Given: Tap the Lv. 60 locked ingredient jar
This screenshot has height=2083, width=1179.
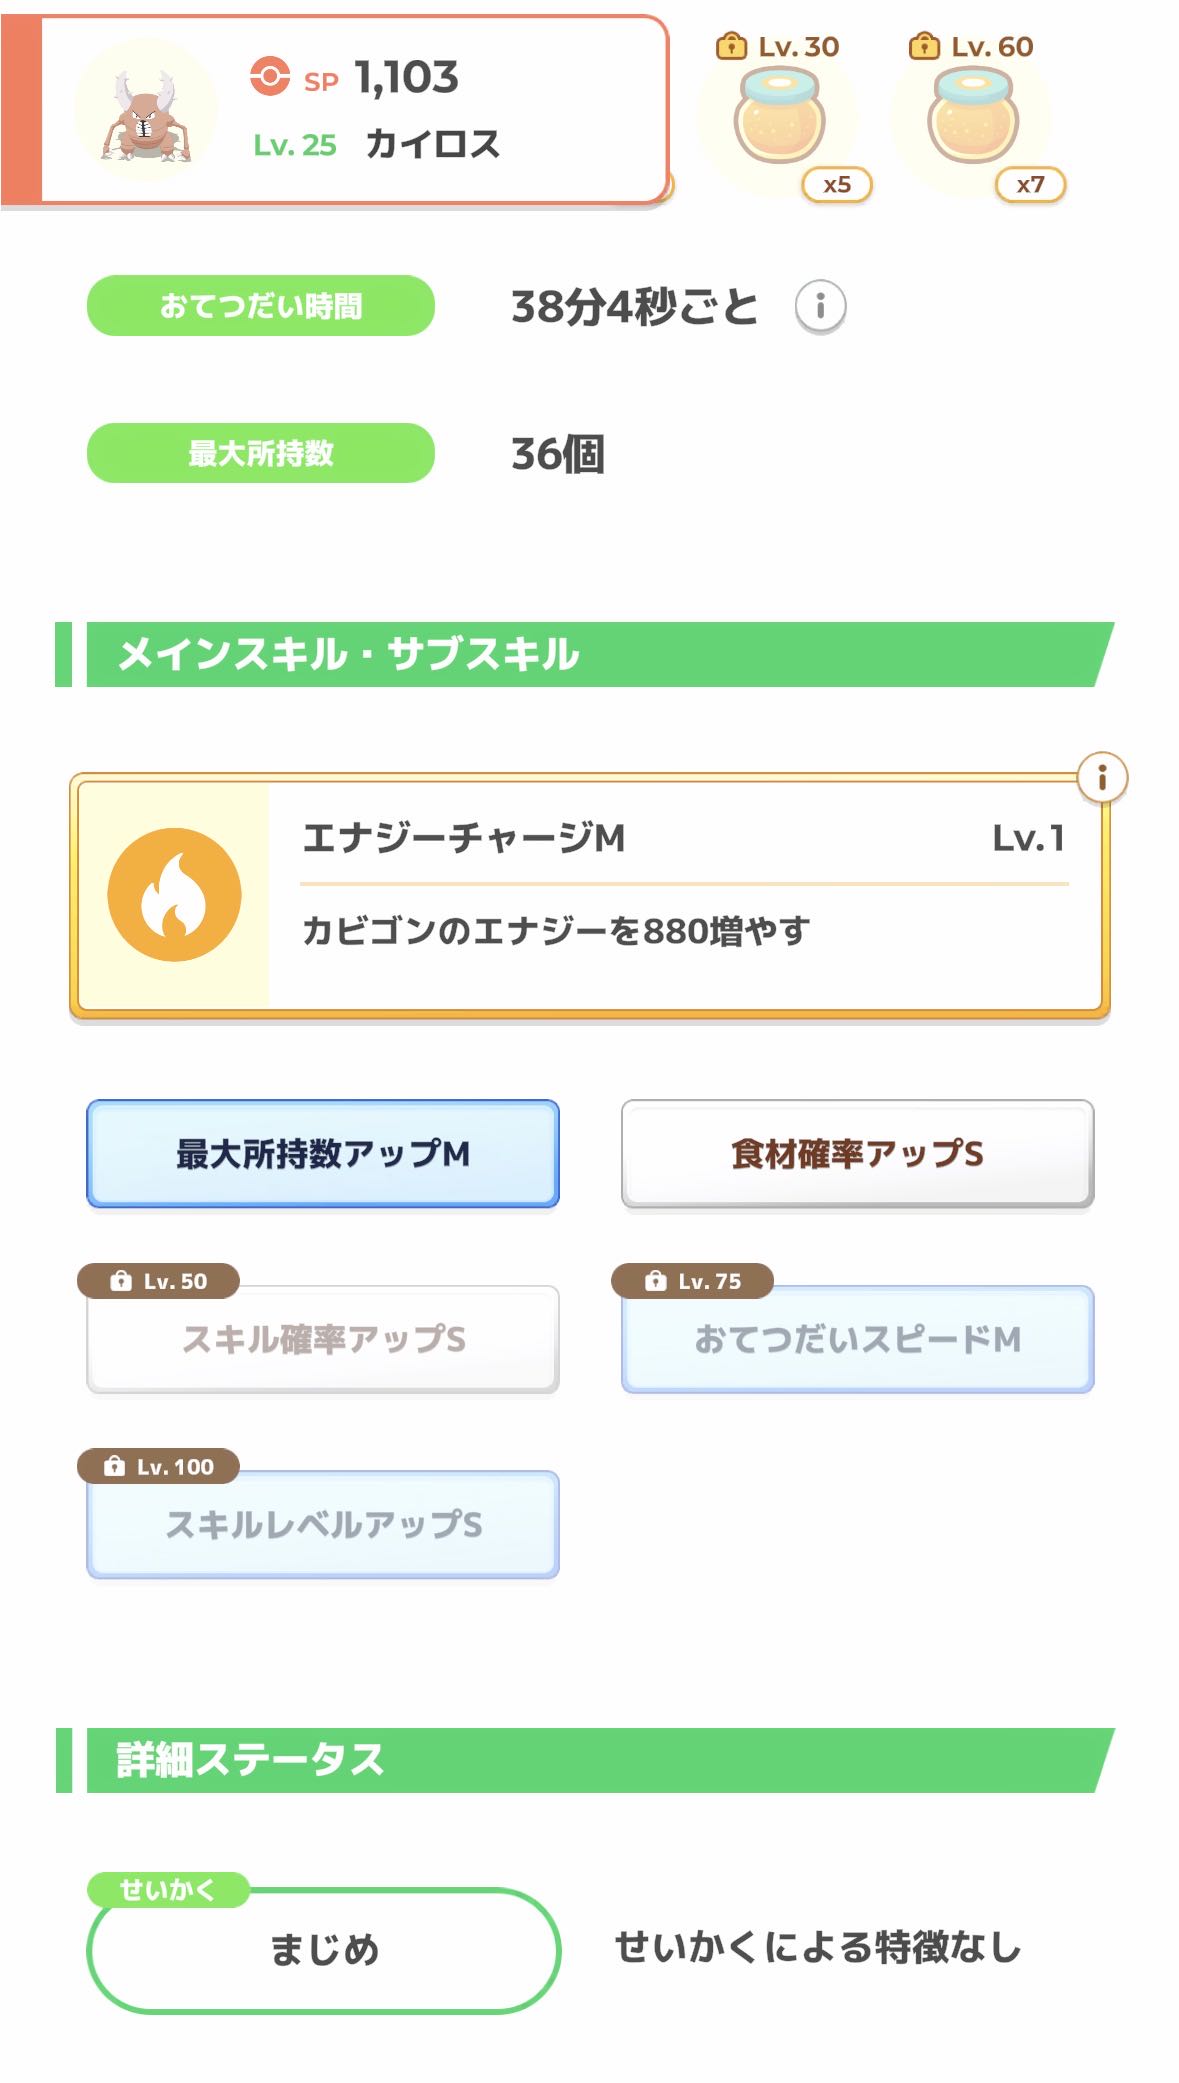Looking at the screenshot, I should [973, 118].
